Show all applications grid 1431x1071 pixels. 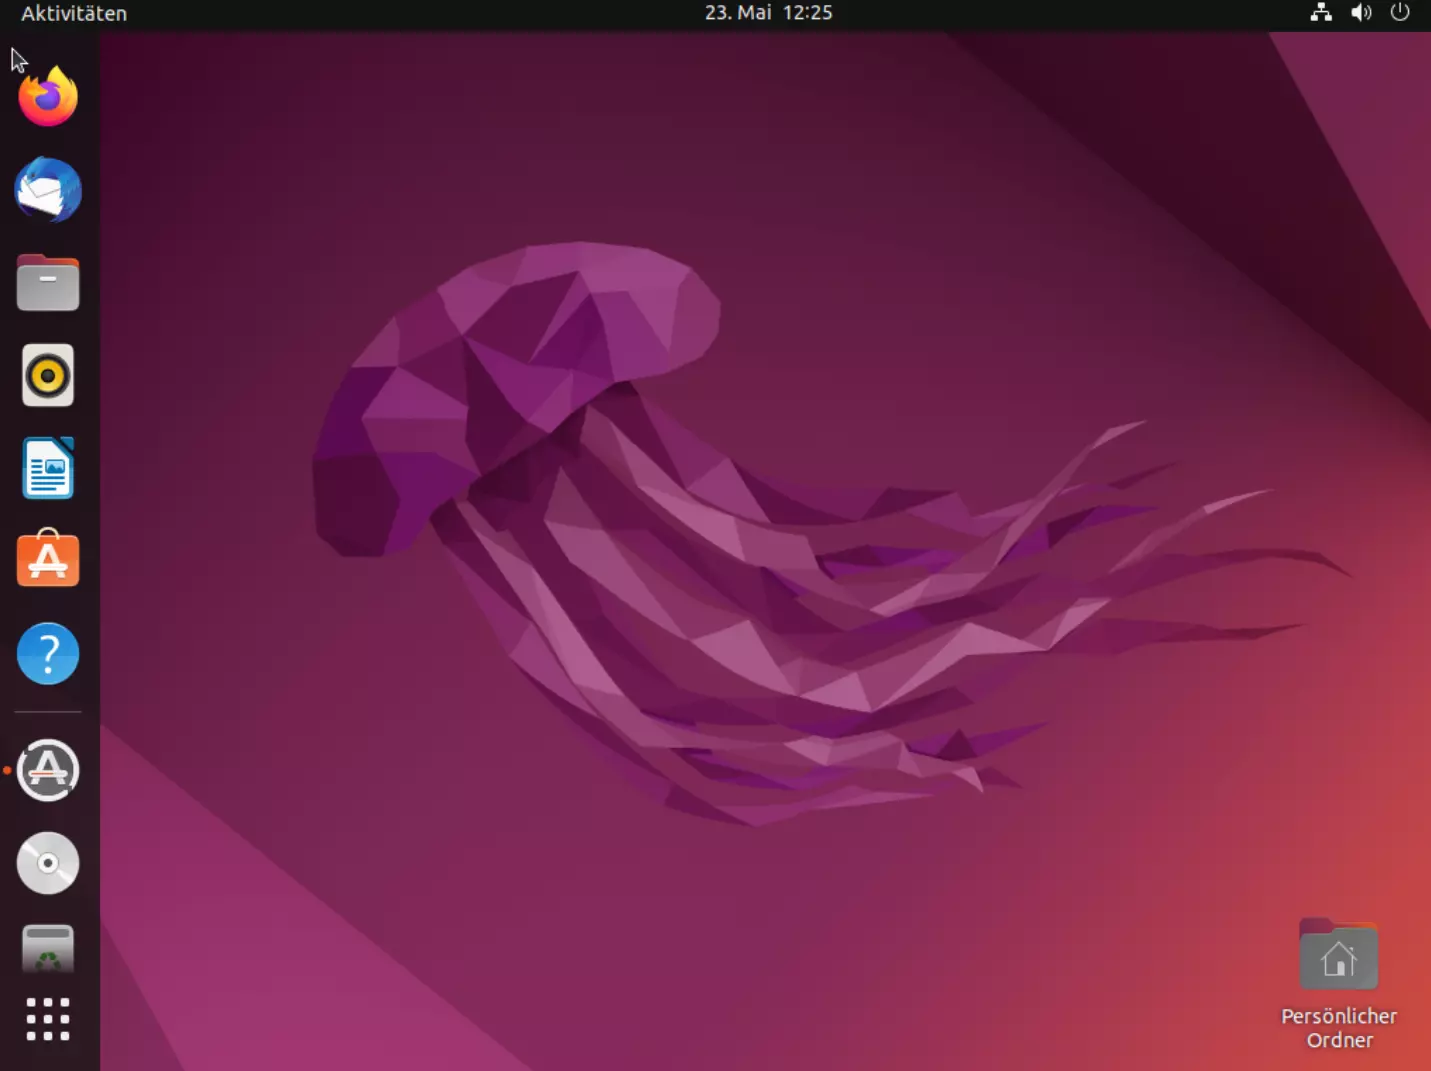click(48, 1019)
